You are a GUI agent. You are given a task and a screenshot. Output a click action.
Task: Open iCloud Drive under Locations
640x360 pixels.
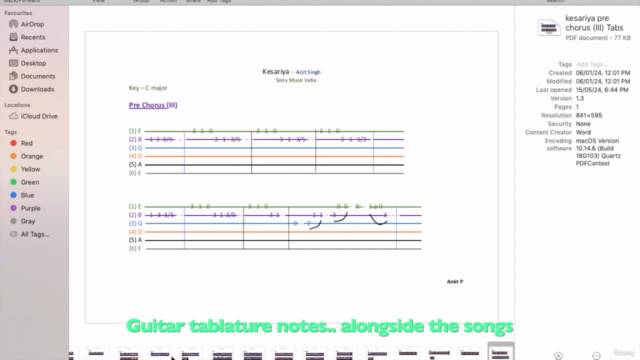[33, 116]
